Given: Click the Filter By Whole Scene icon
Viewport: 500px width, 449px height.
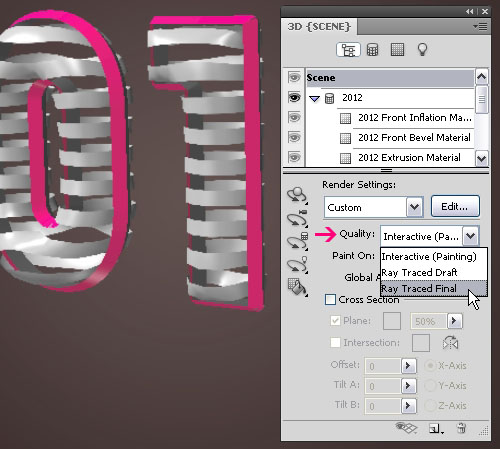Looking at the screenshot, I should point(348,50).
